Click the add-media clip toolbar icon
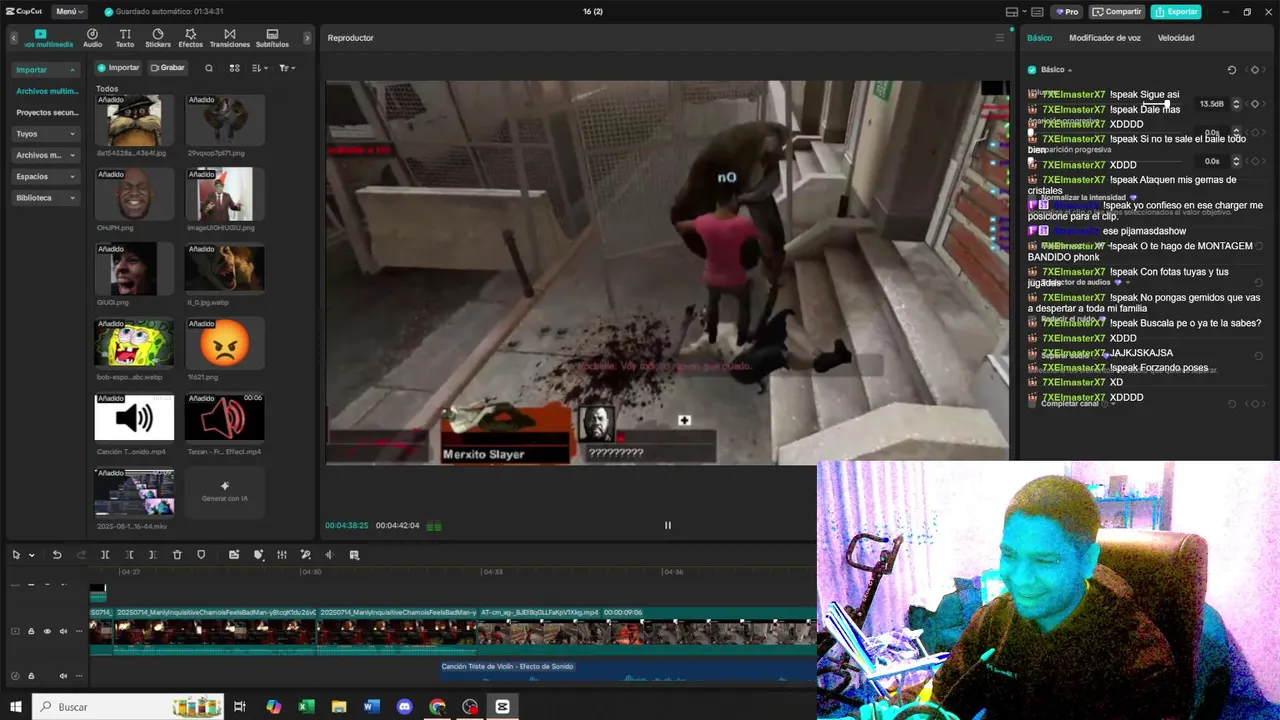Viewport: 1280px width, 720px height. (234, 555)
